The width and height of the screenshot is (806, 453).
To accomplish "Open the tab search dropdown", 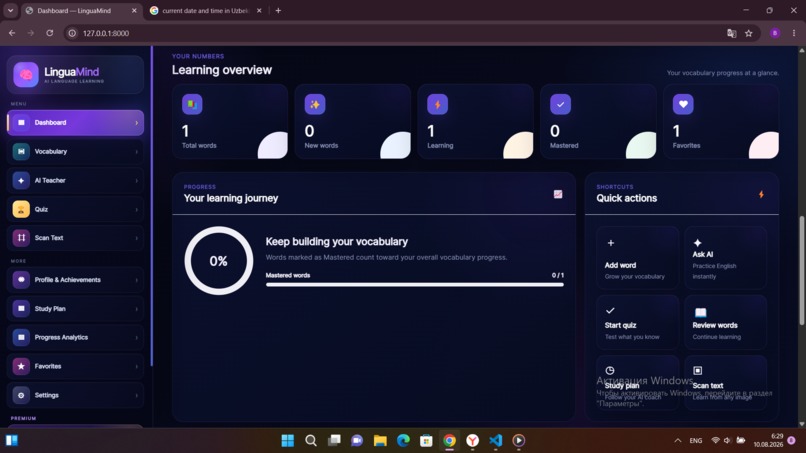I will (x=10, y=10).
